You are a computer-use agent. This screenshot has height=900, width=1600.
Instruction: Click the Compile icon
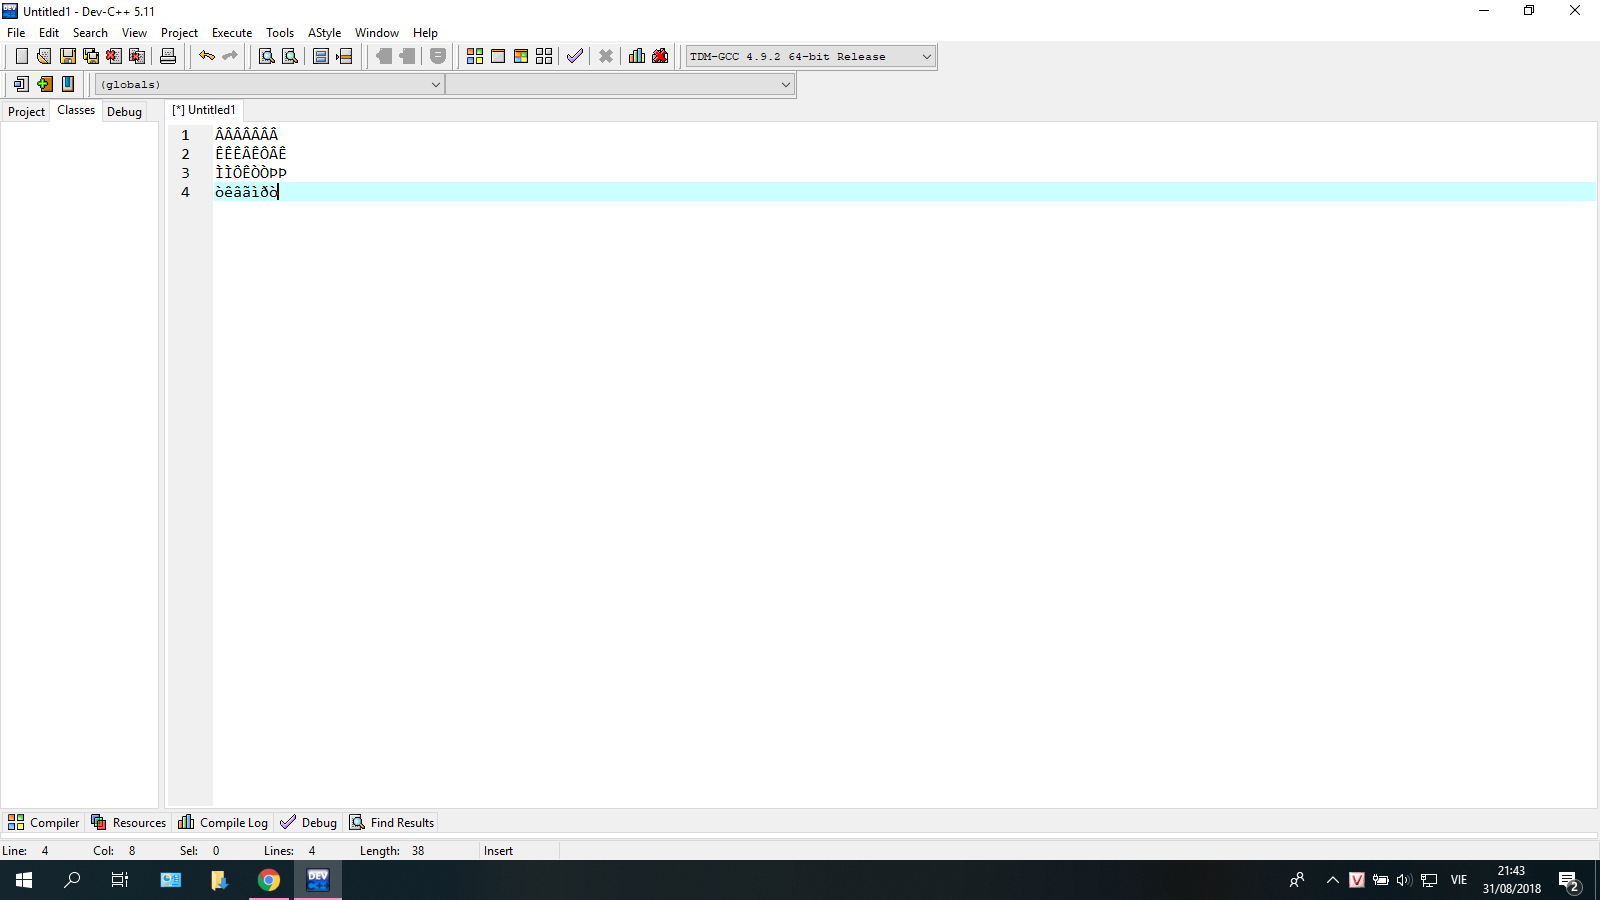pos(475,56)
